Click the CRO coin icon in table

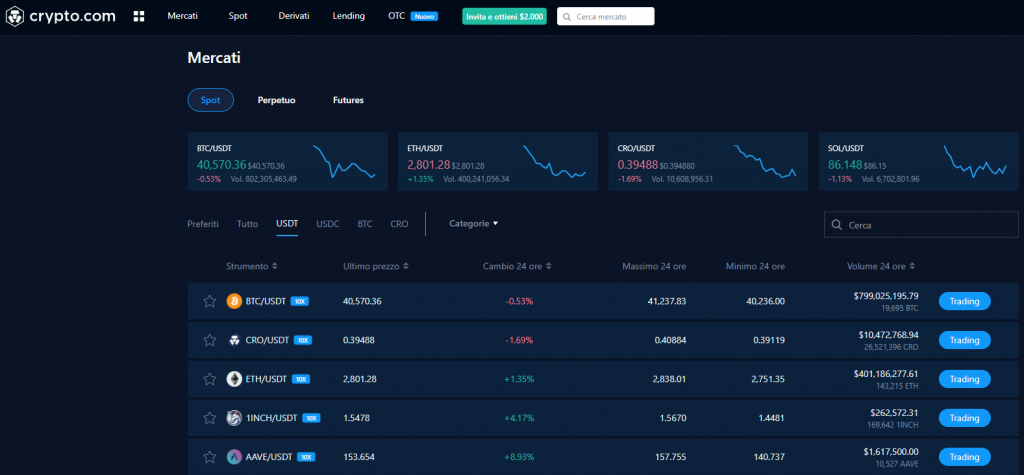(234, 340)
